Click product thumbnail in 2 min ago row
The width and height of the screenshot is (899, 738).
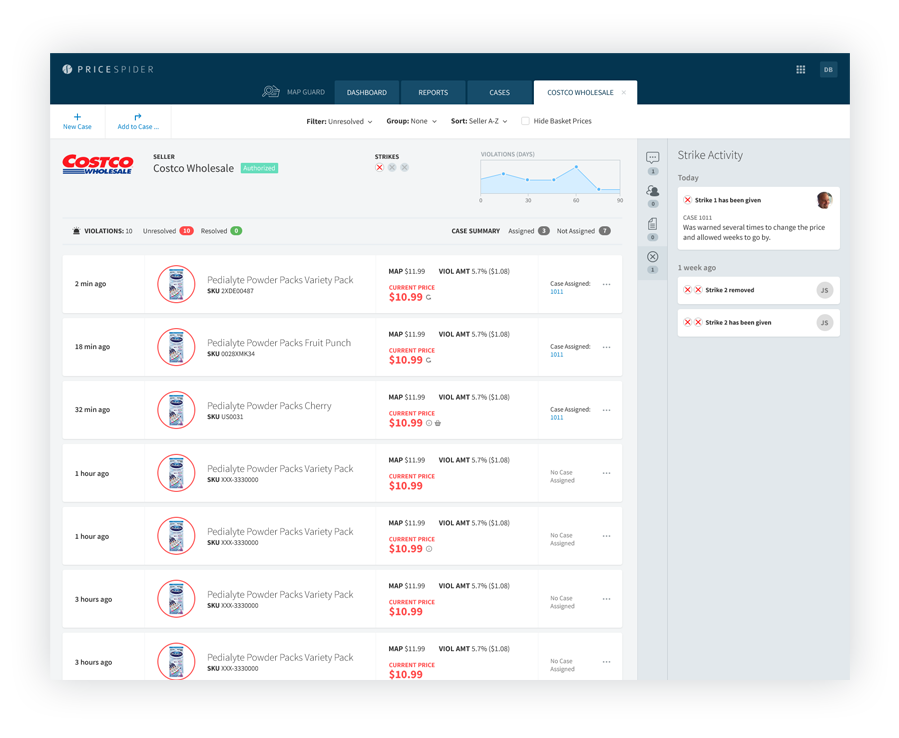pyautogui.click(x=177, y=284)
